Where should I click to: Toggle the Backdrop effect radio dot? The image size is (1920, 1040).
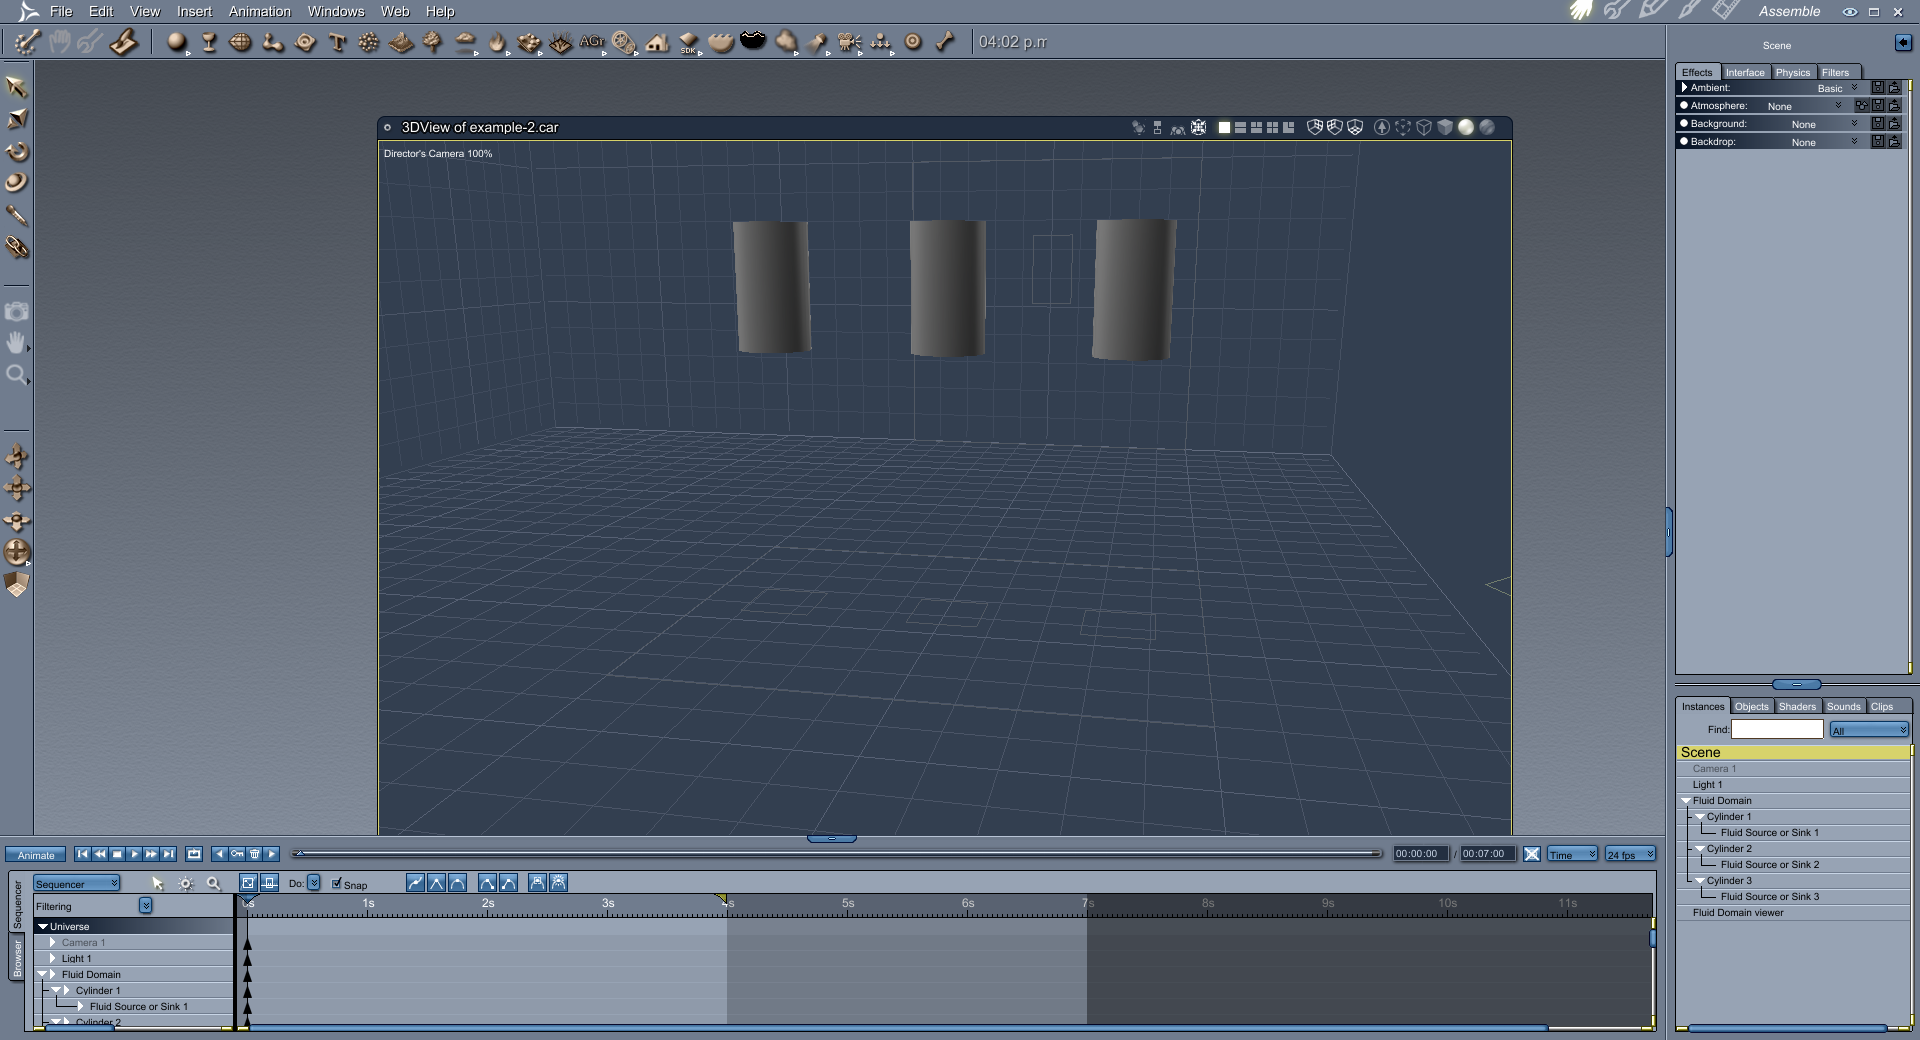[1684, 141]
